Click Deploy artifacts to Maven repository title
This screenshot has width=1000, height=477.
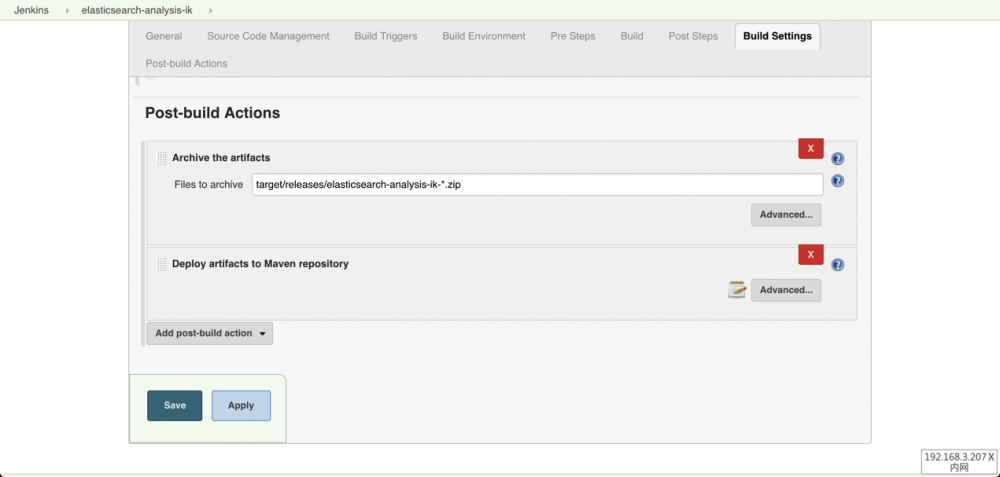click(260, 263)
